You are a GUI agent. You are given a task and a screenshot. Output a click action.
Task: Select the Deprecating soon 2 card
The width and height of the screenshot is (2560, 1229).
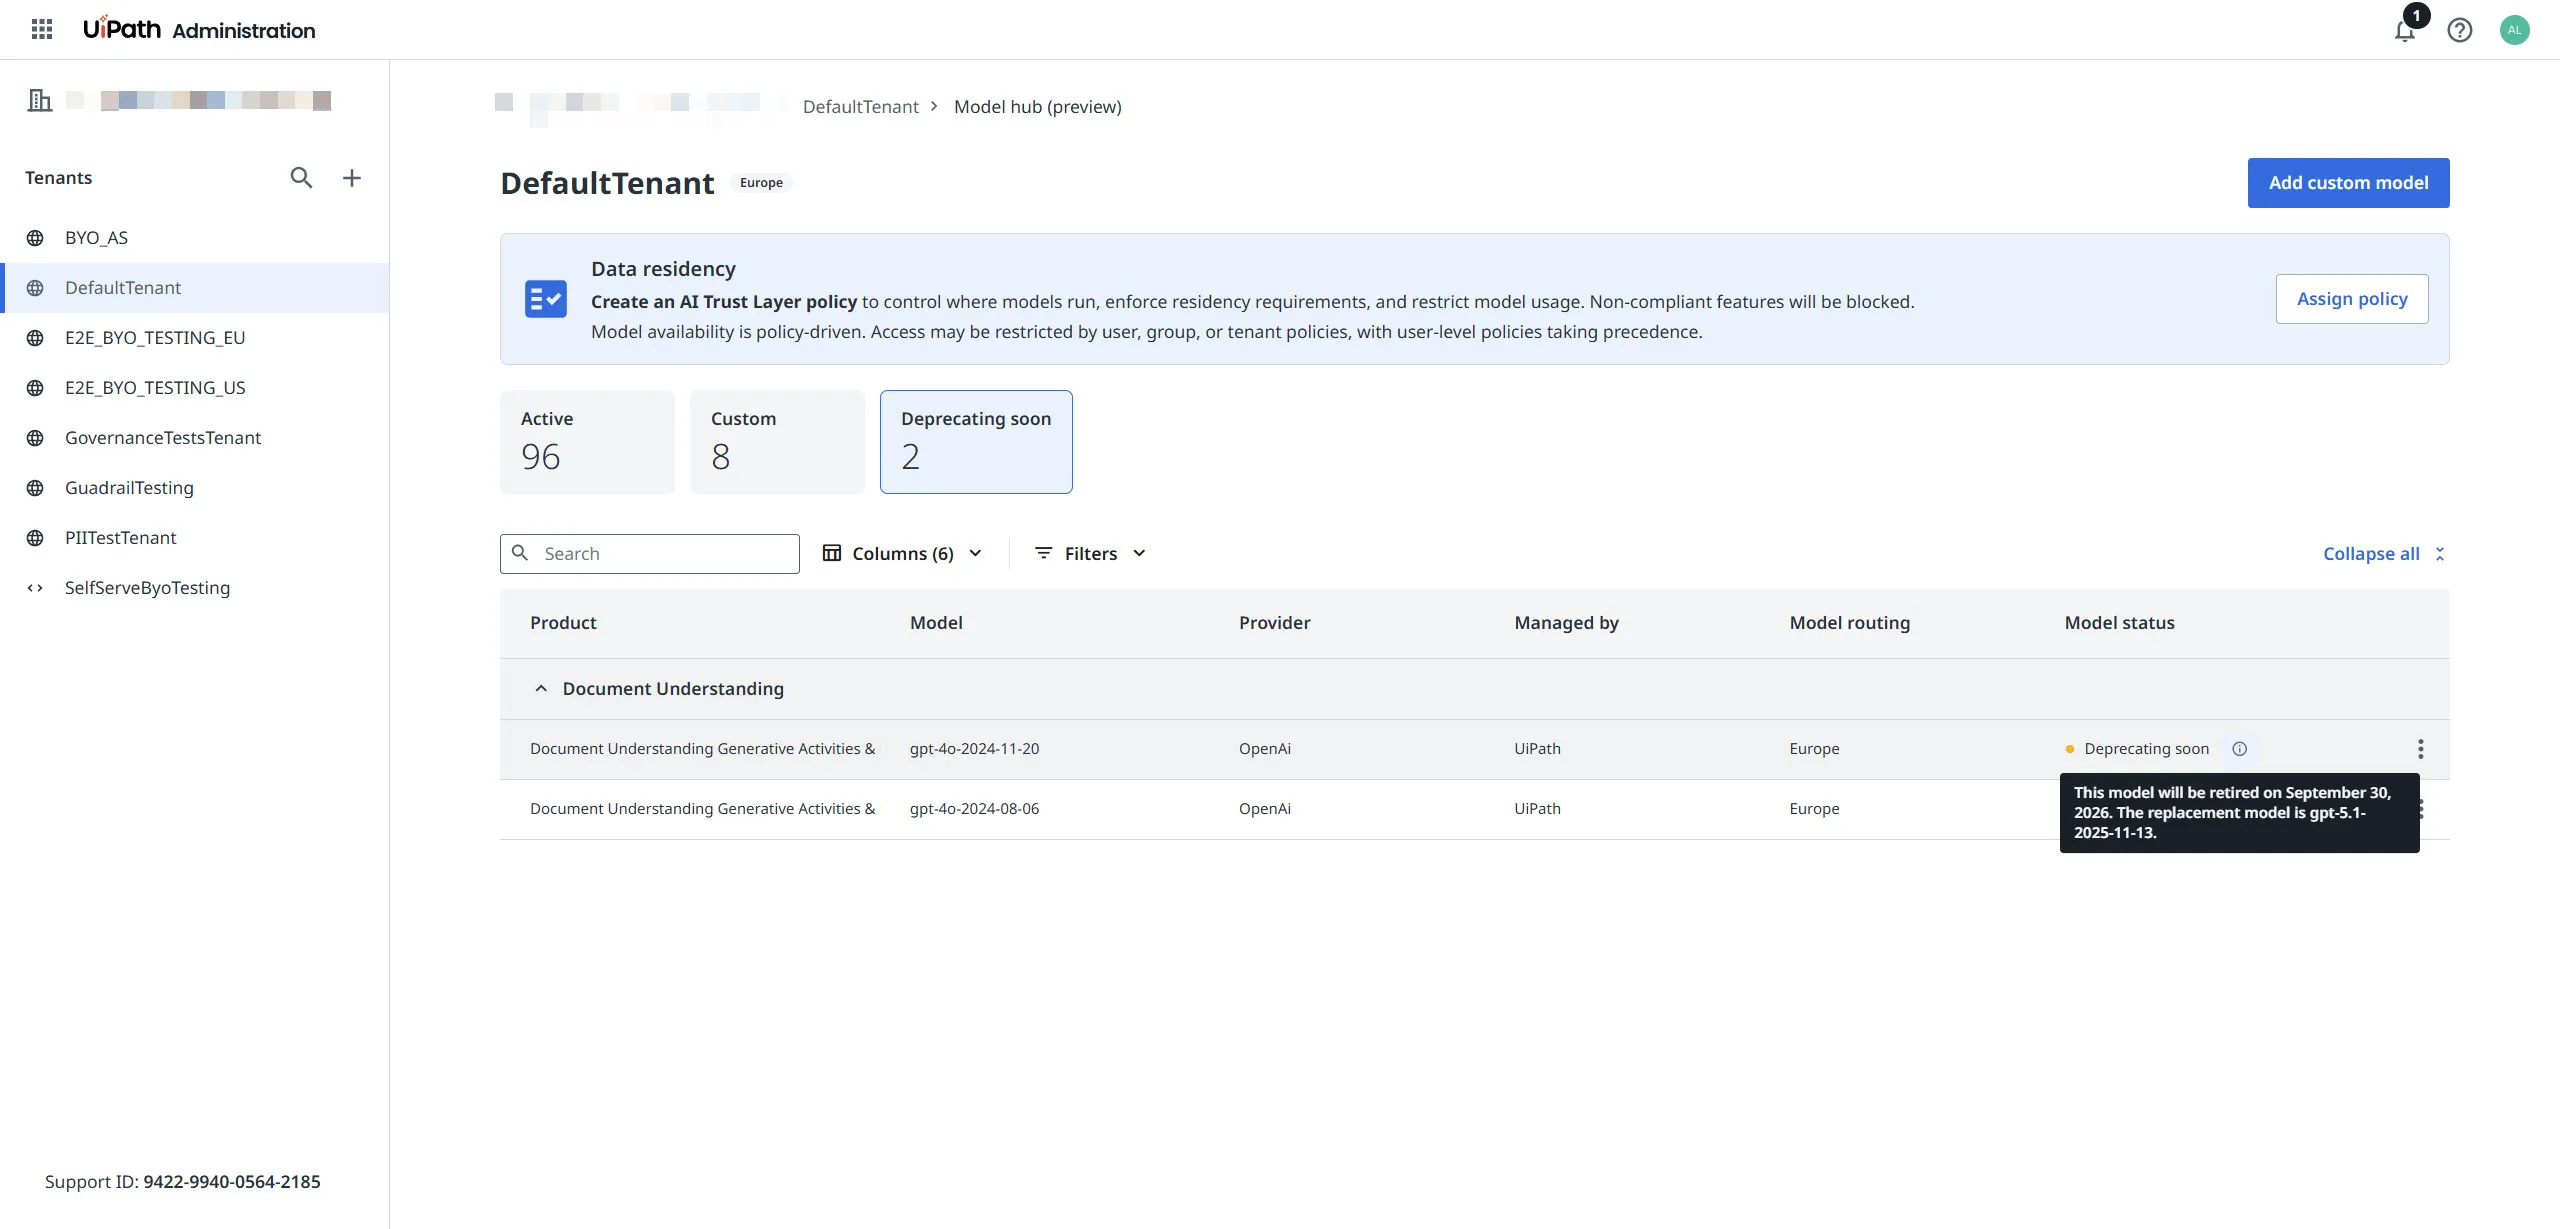tap(976, 442)
